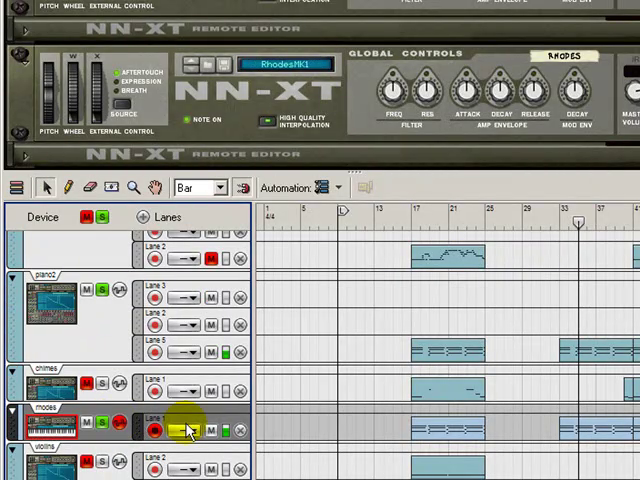Select the chimes device thumbnail

(x=52, y=388)
